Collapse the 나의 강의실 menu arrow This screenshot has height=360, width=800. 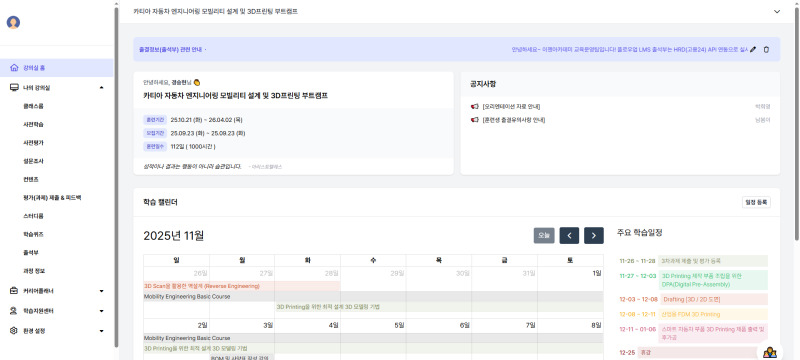(x=102, y=88)
